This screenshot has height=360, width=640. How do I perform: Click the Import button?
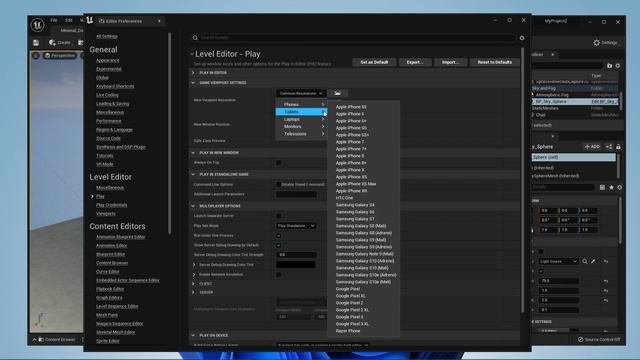pyautogui.click(x=450, y=62)
